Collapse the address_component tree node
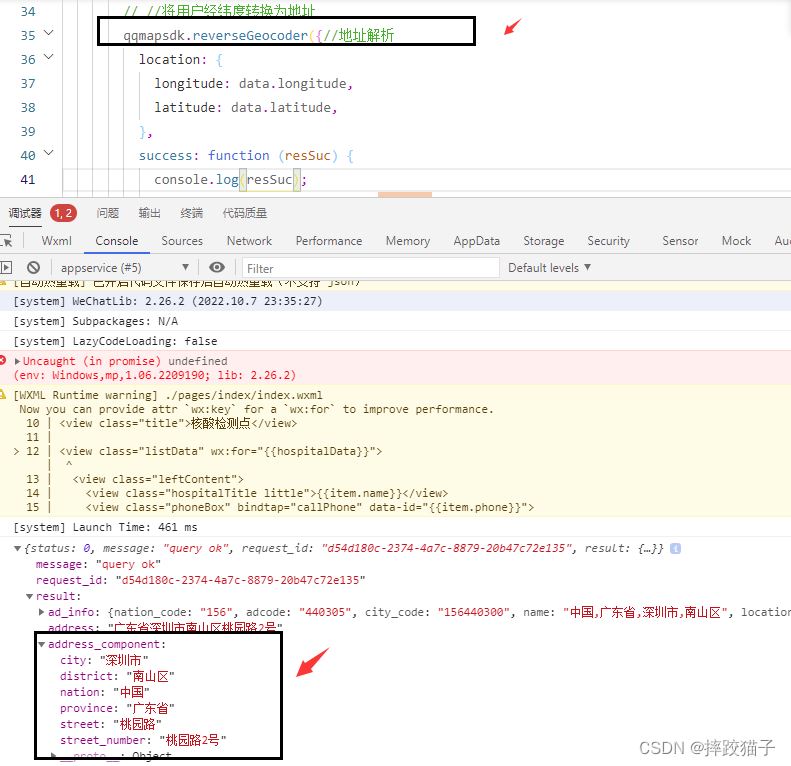 pyautogui.click(x=42, y=645)
